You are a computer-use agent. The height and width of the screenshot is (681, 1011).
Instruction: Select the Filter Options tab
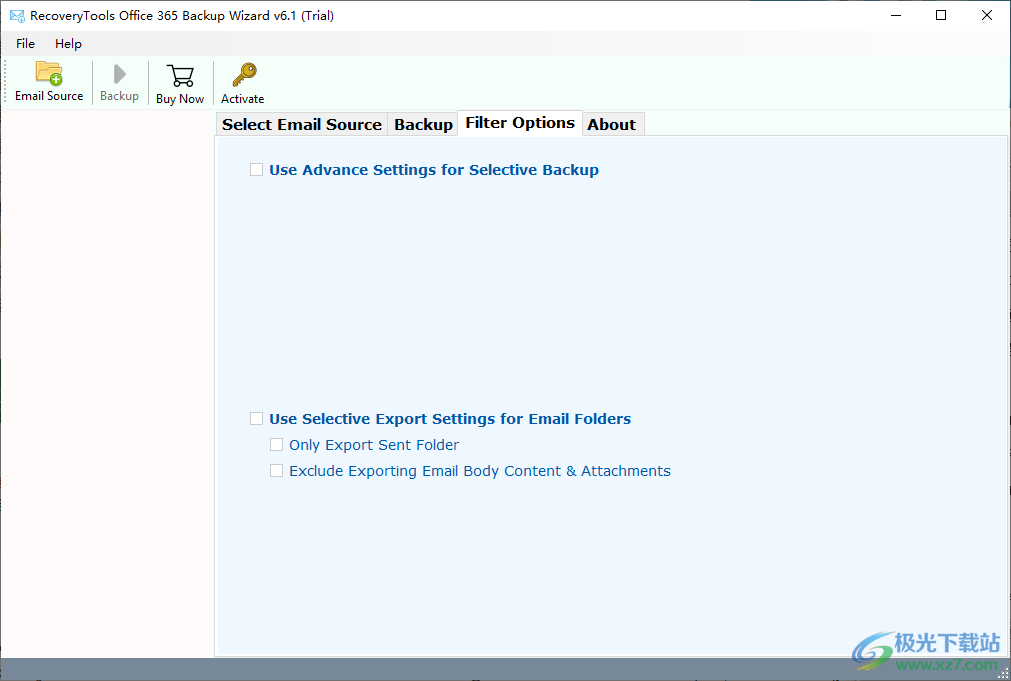pos(519,123)
